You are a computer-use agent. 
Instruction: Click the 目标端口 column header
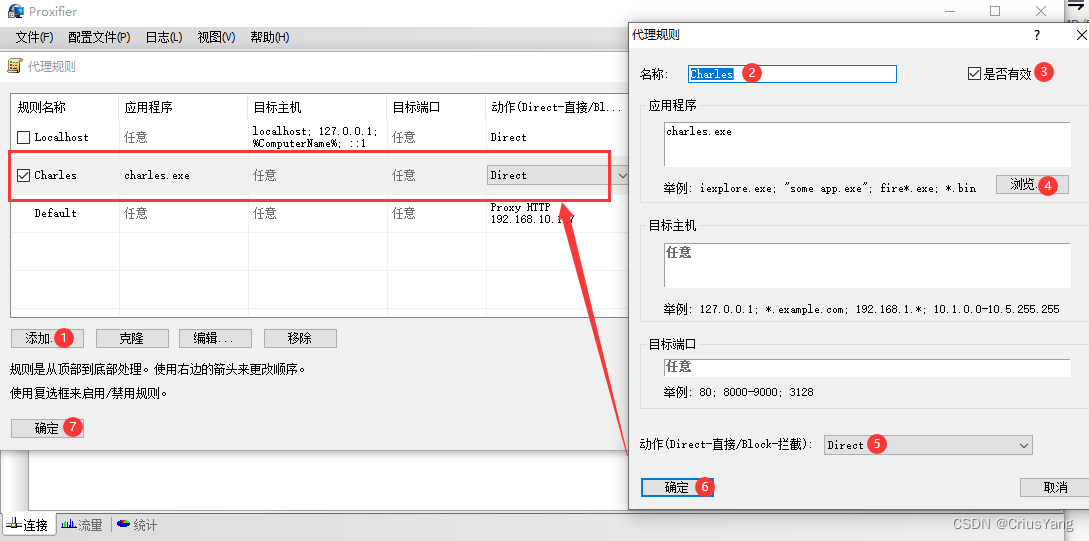coord(435,108)
